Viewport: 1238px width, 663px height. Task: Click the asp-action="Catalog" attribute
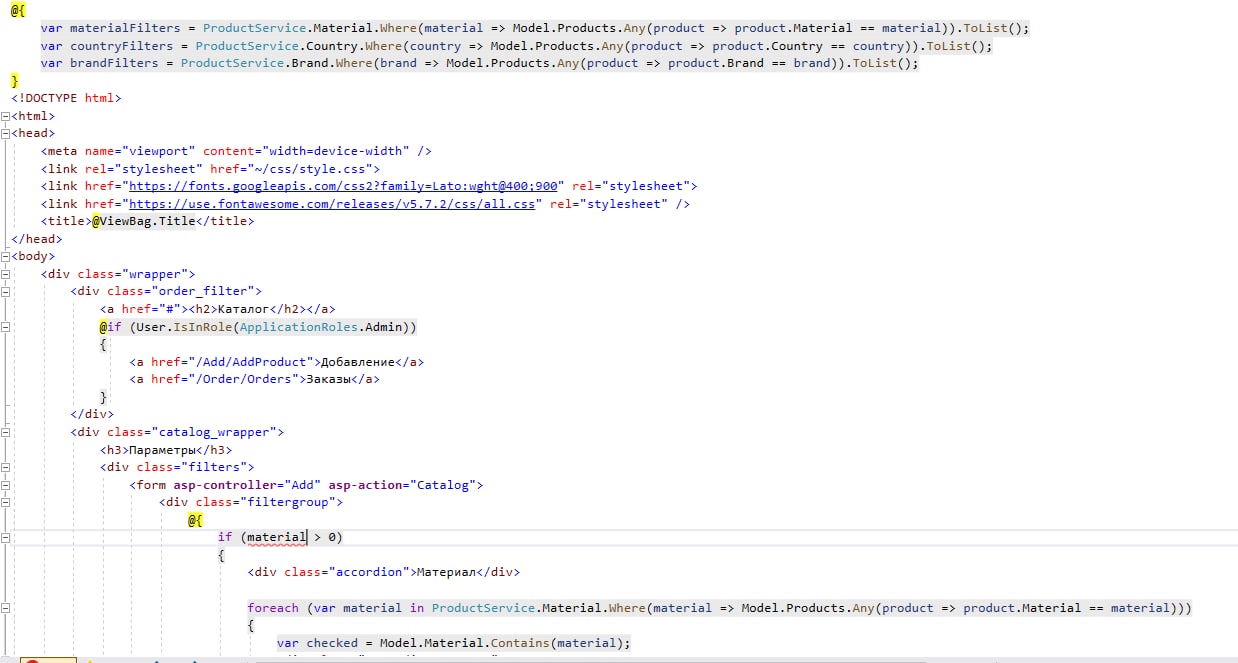point(402,485)
